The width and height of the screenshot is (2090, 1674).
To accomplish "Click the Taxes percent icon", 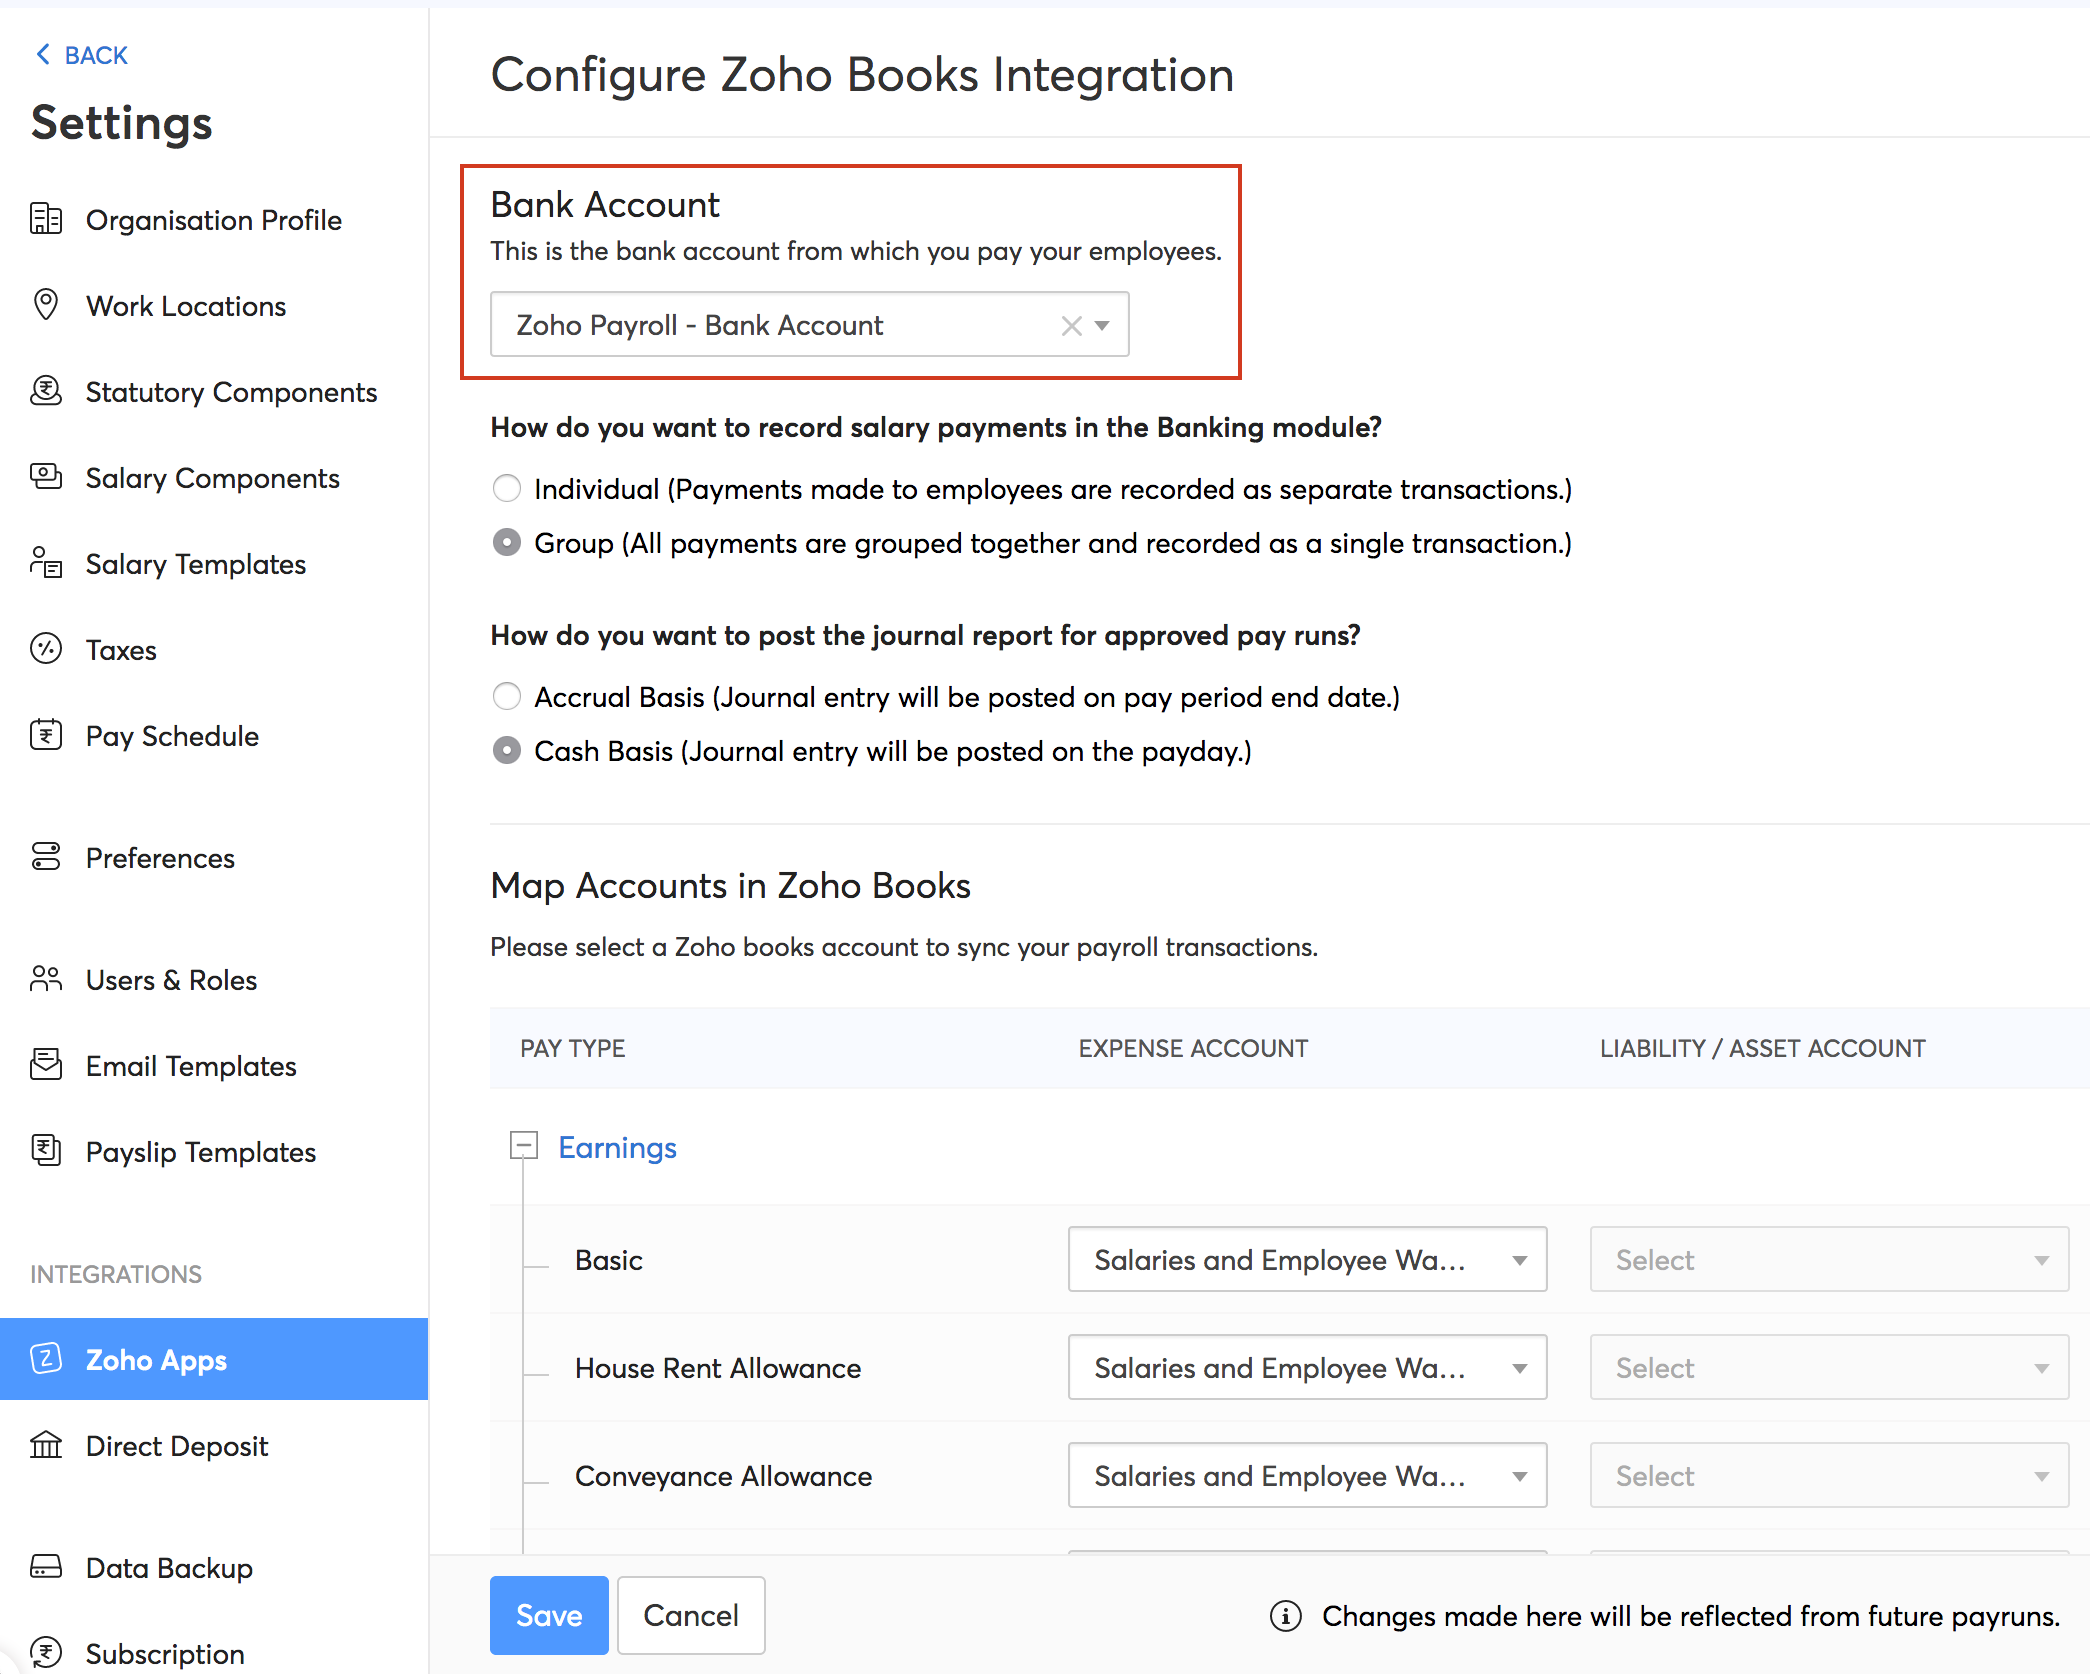I will point(46,649).
